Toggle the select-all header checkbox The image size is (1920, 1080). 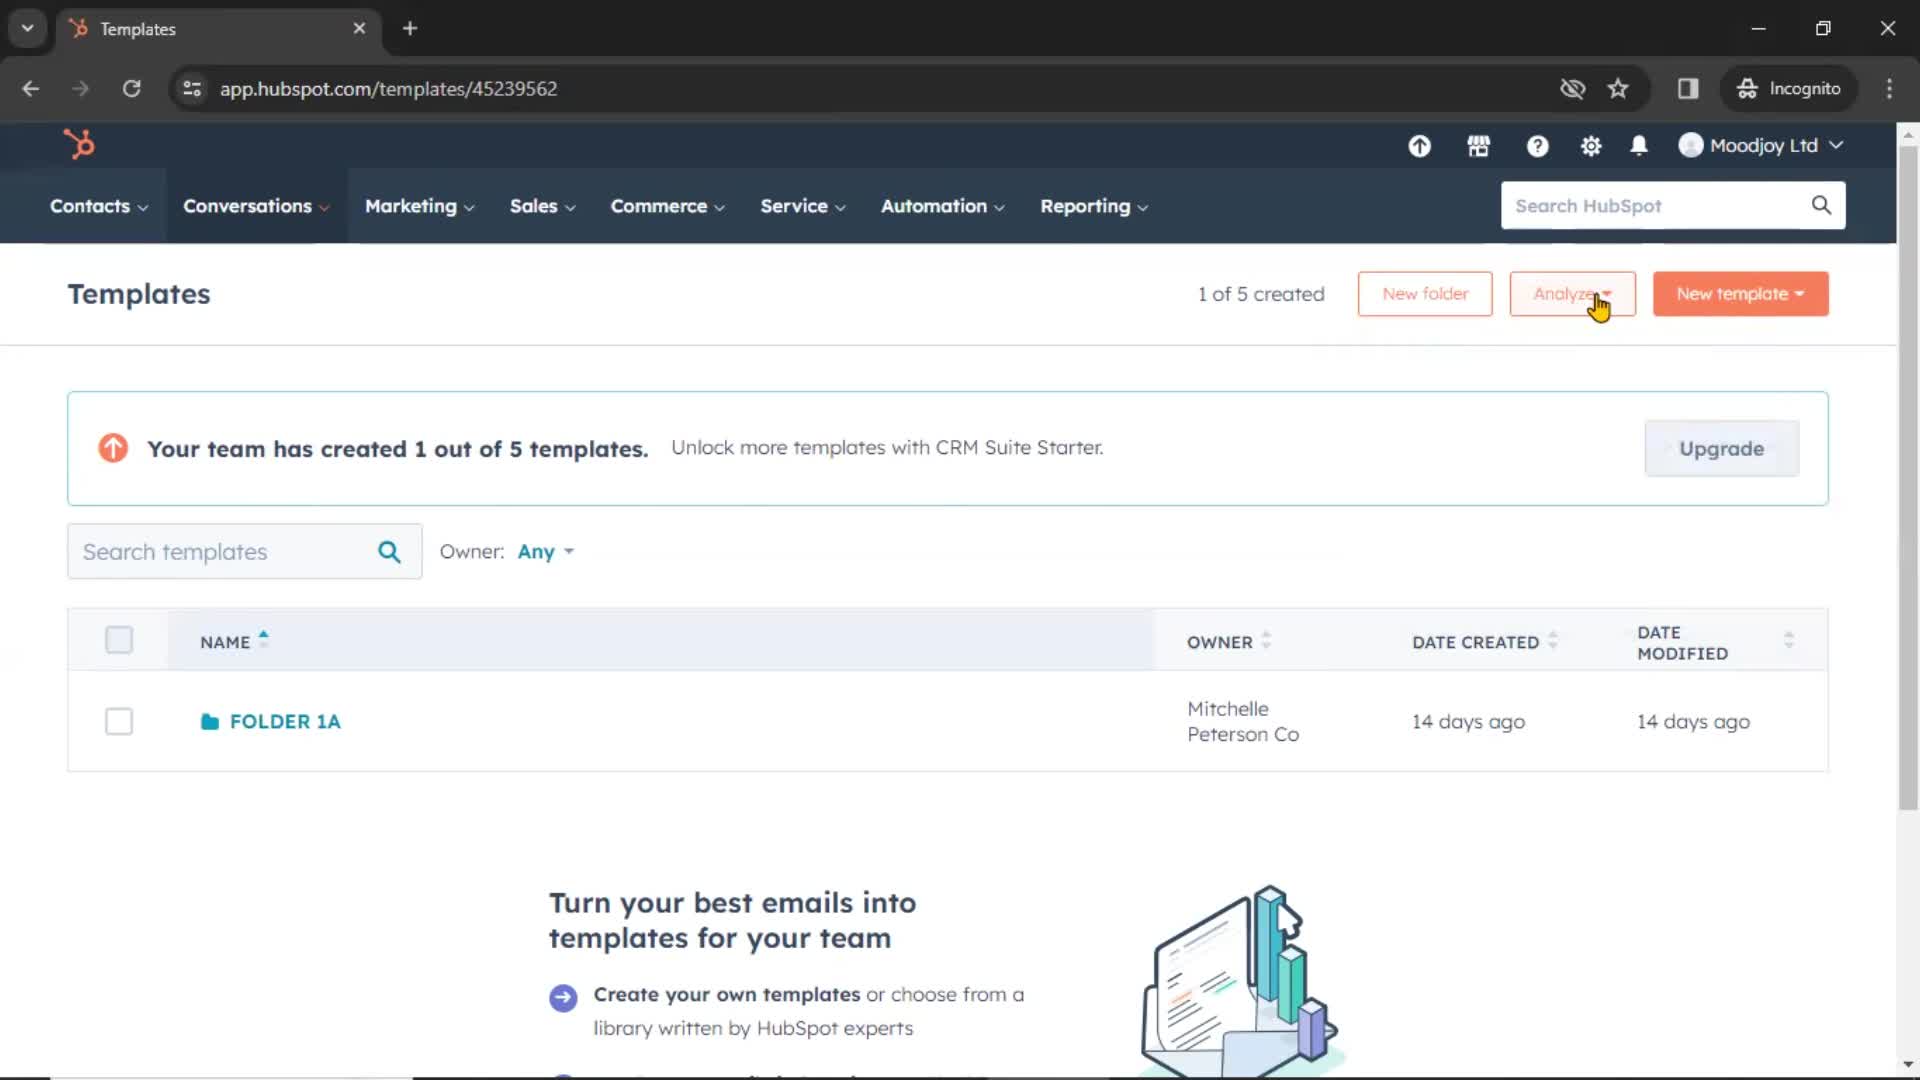click(119, 641)
